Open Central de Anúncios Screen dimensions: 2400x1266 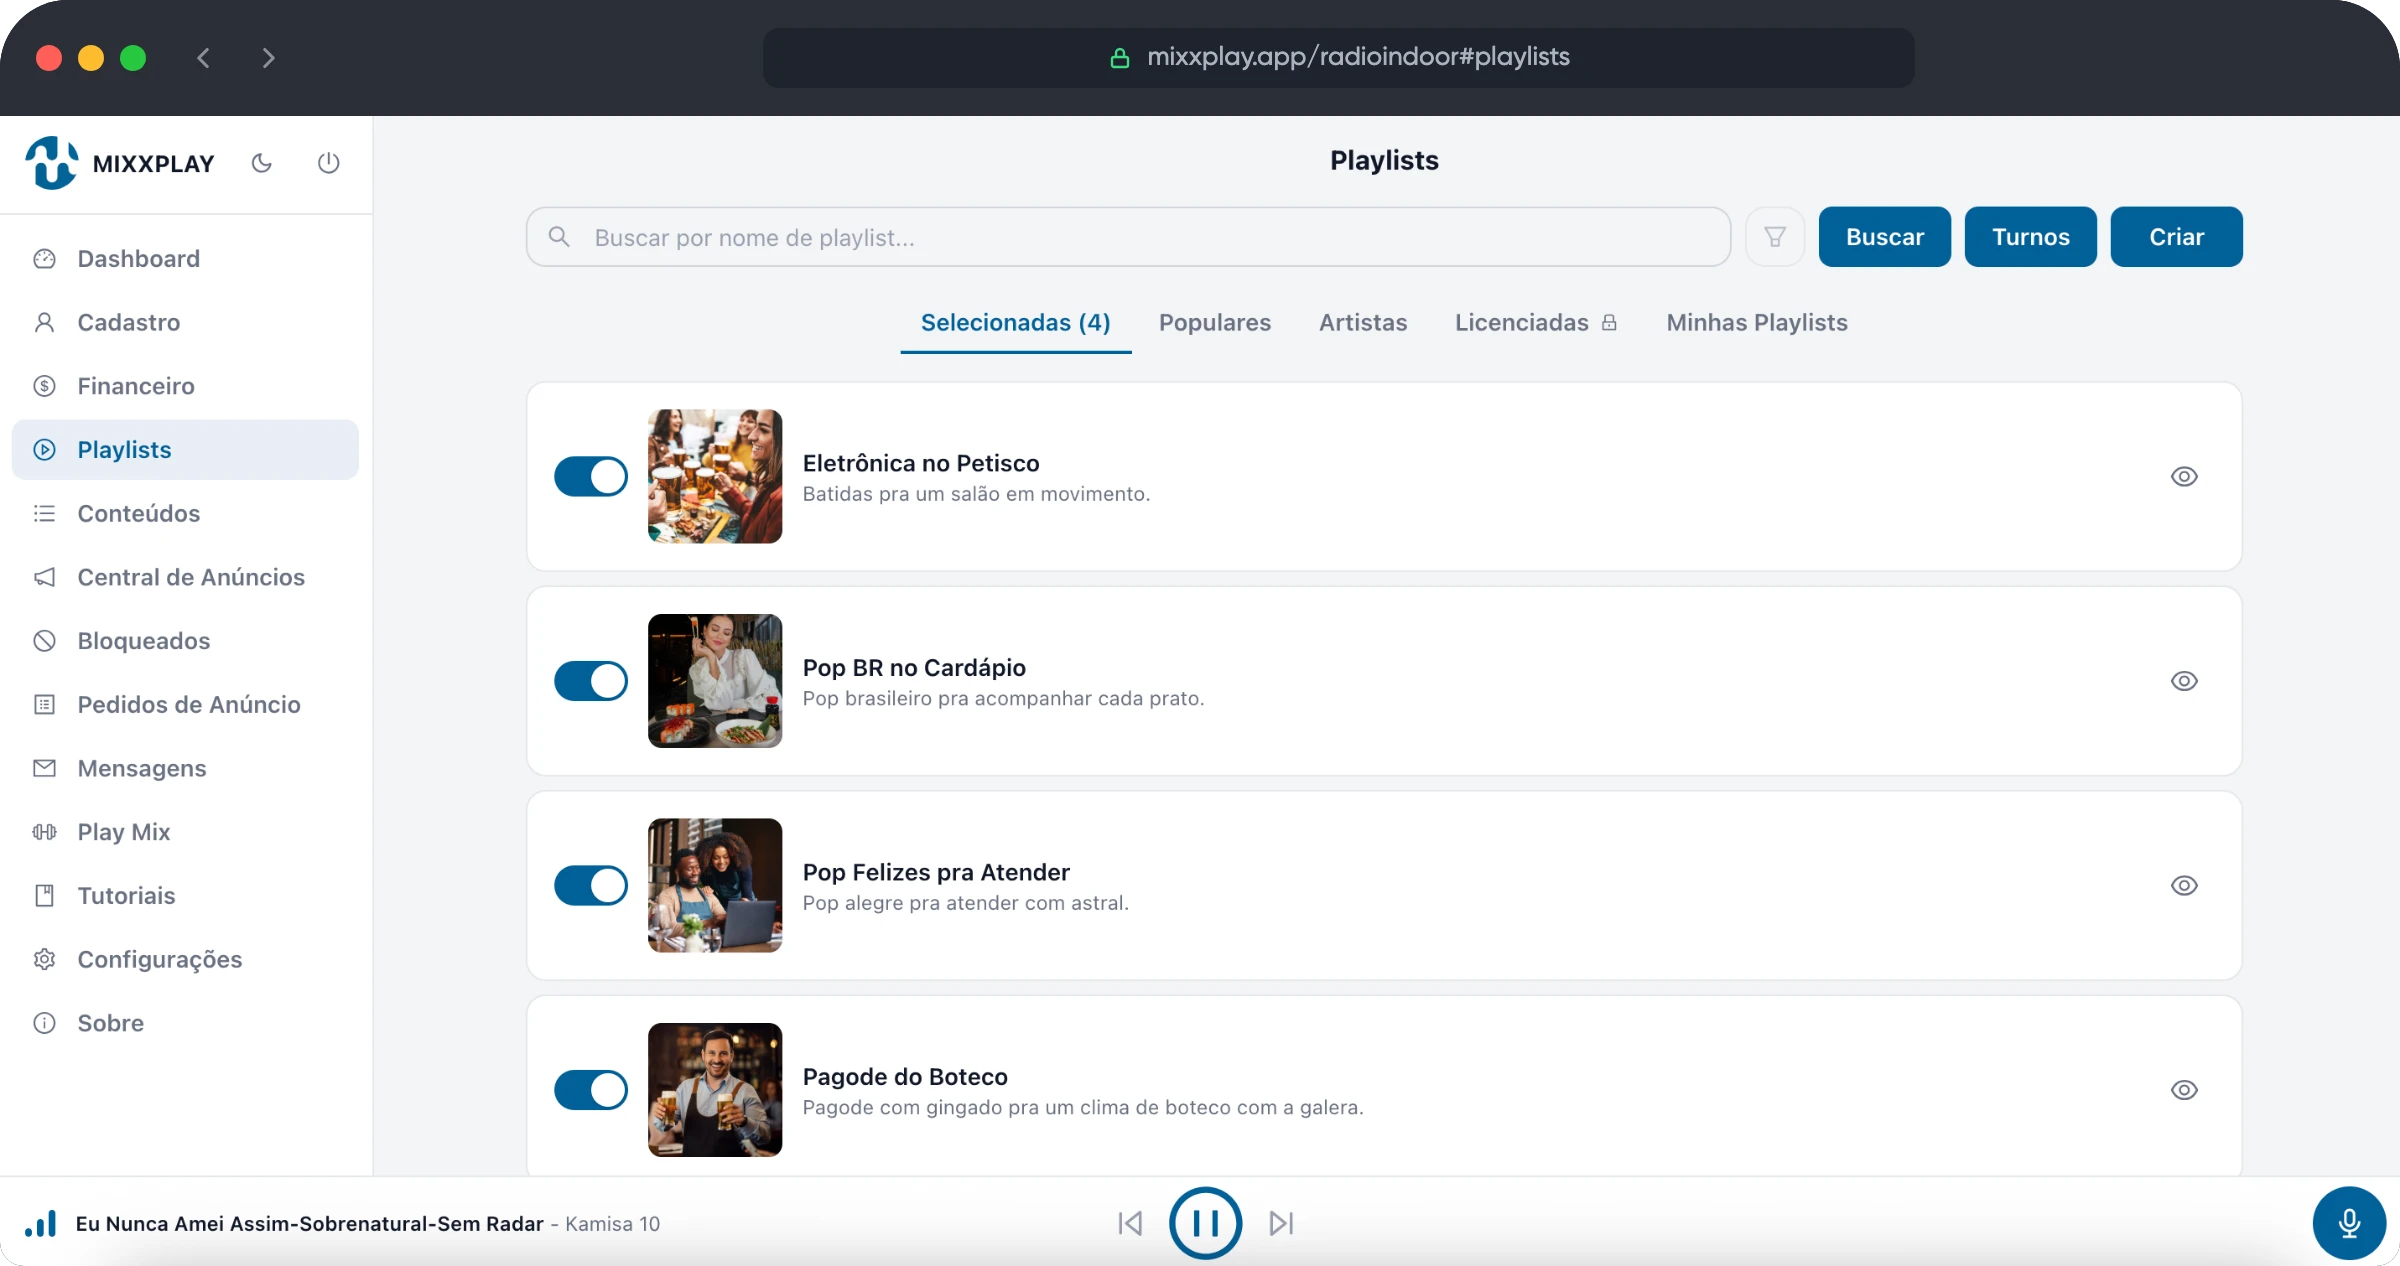[185, 577]
